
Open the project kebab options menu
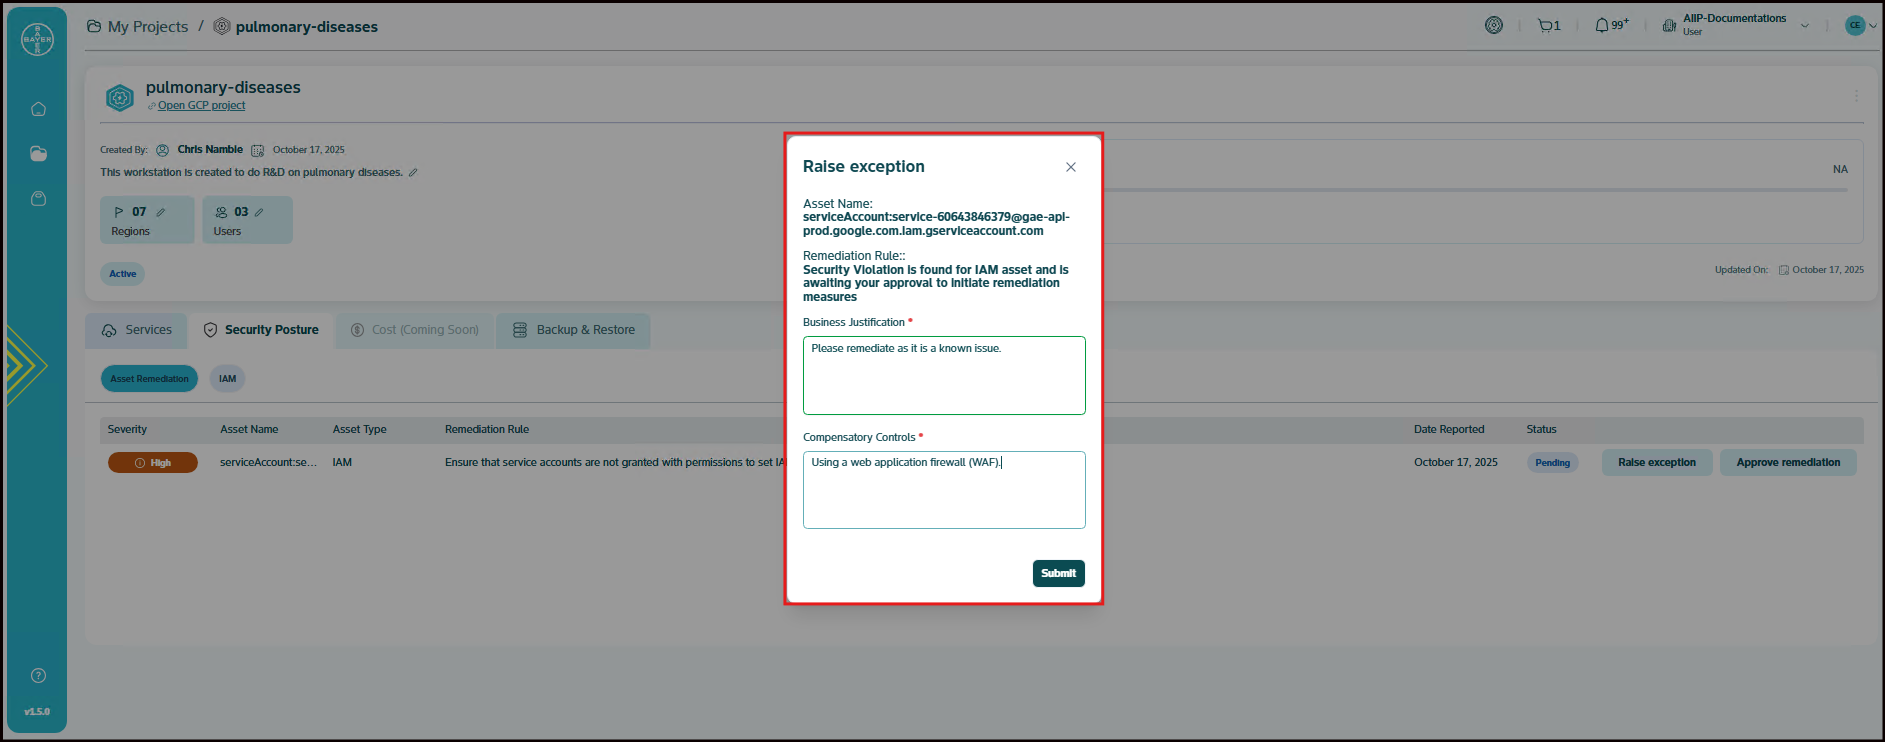point(1856,96)
